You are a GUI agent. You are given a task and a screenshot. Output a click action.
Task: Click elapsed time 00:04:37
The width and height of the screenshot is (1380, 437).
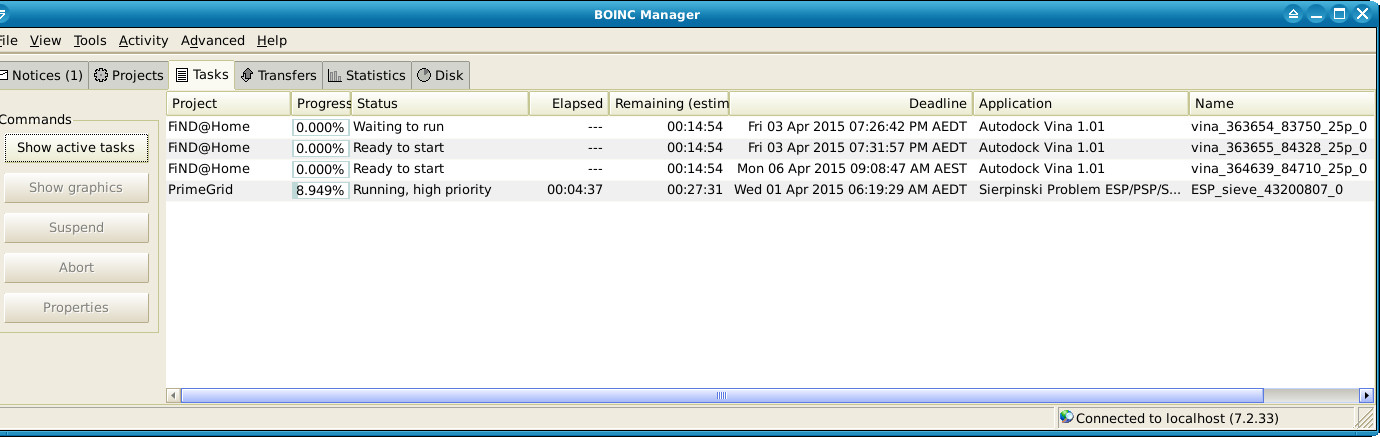point(575,190)
